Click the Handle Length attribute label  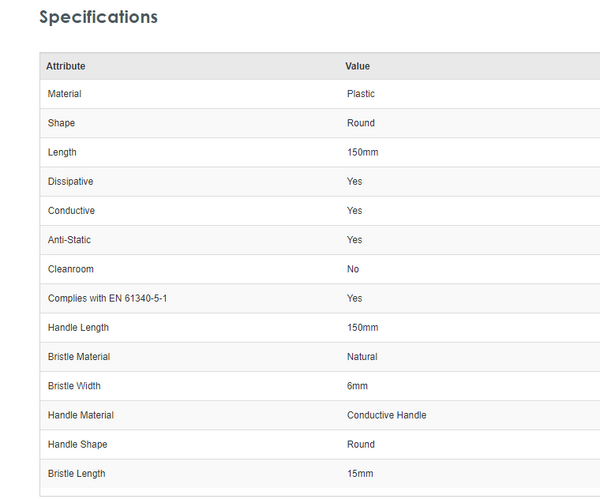click(x=78, y=327)
